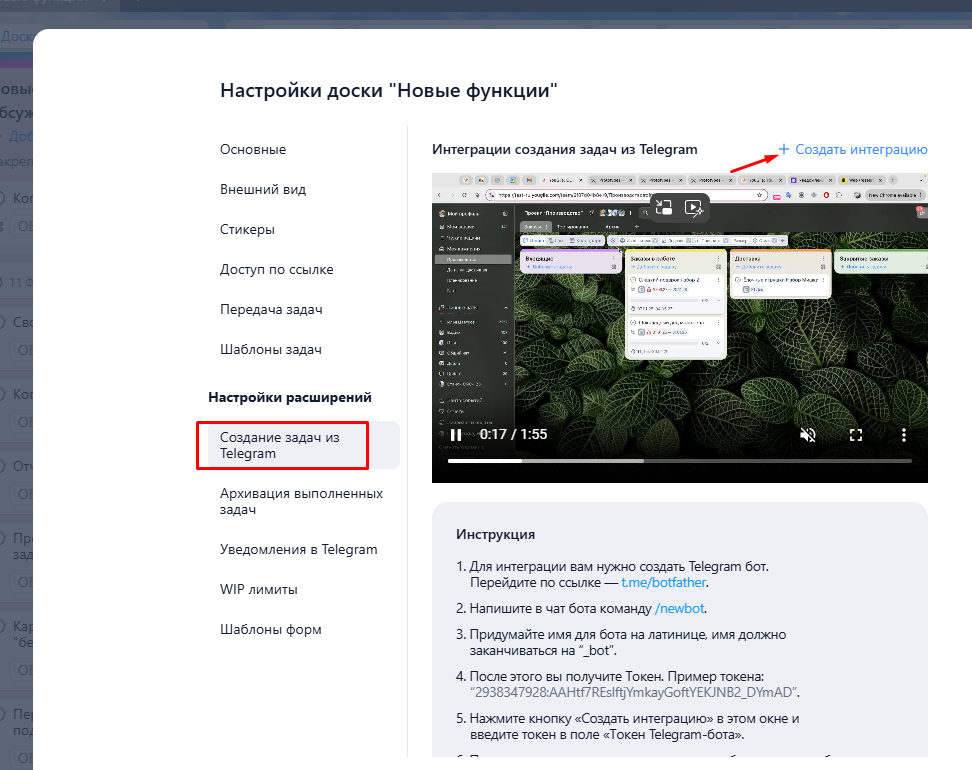
Task: Open the WIP лимиты section
Action: click(x=258, y=589)
